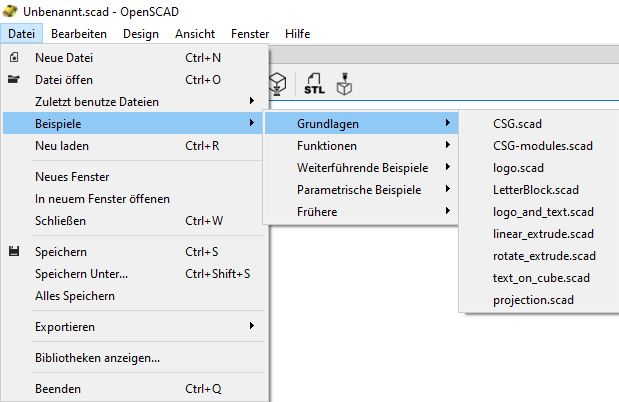Open the Bearbeiten menu
The height and width of the screenshot is (402, 619).
click(79, 34)
